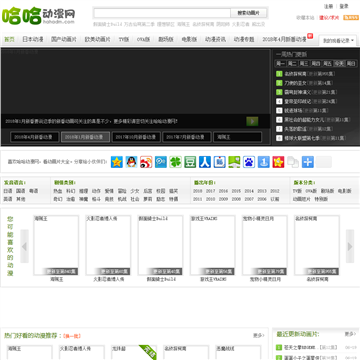Screen dimensions: 360x360
Task: Share to Douban green icon
Action: [x=190, y=162]
